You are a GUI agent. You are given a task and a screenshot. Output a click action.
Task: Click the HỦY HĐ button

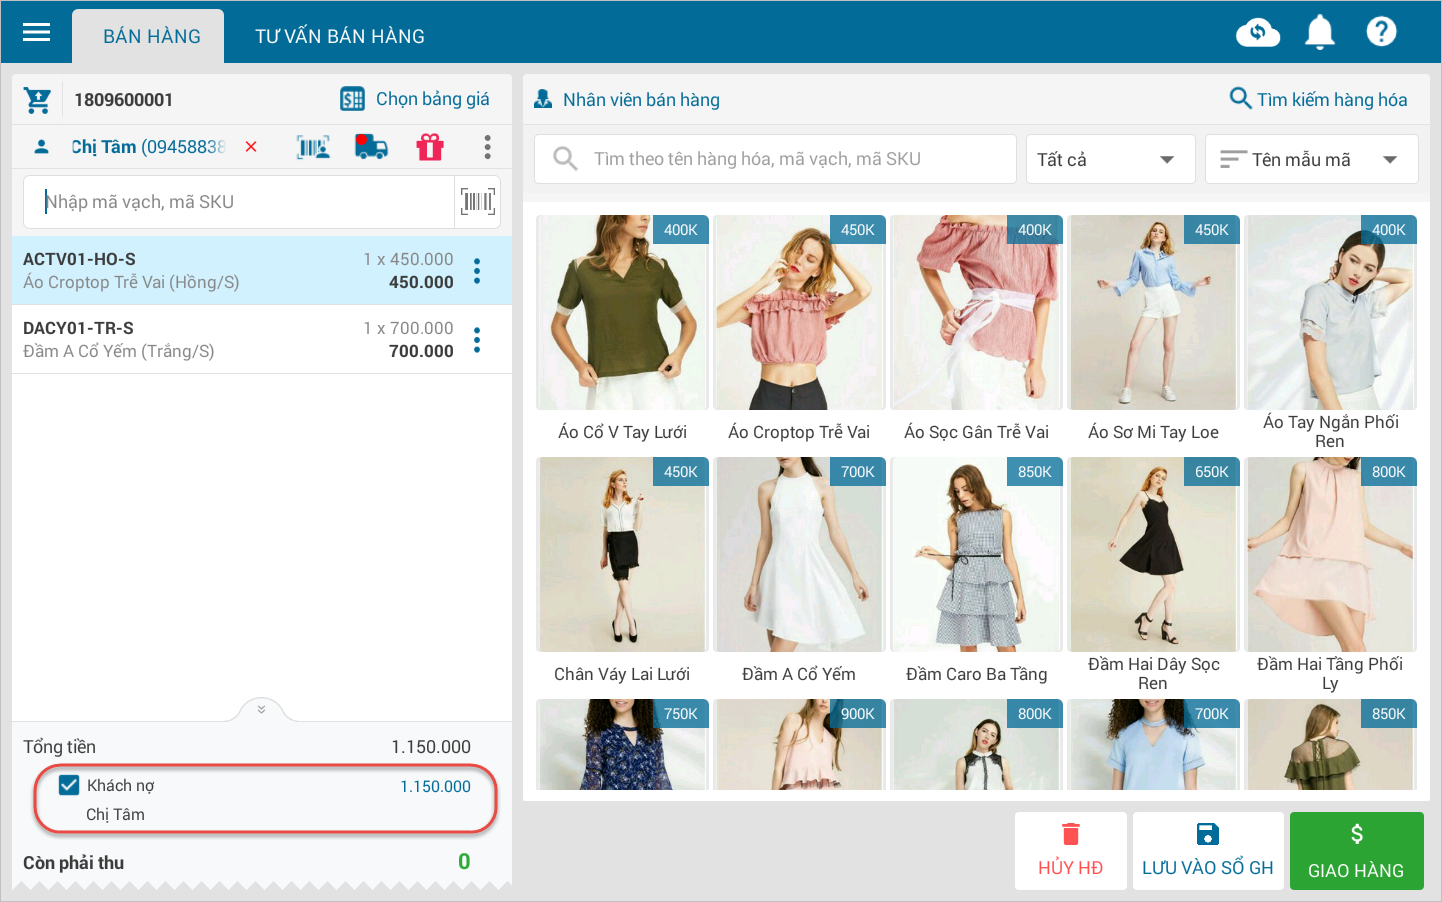pyautogui.click(x=1070, y=850)
